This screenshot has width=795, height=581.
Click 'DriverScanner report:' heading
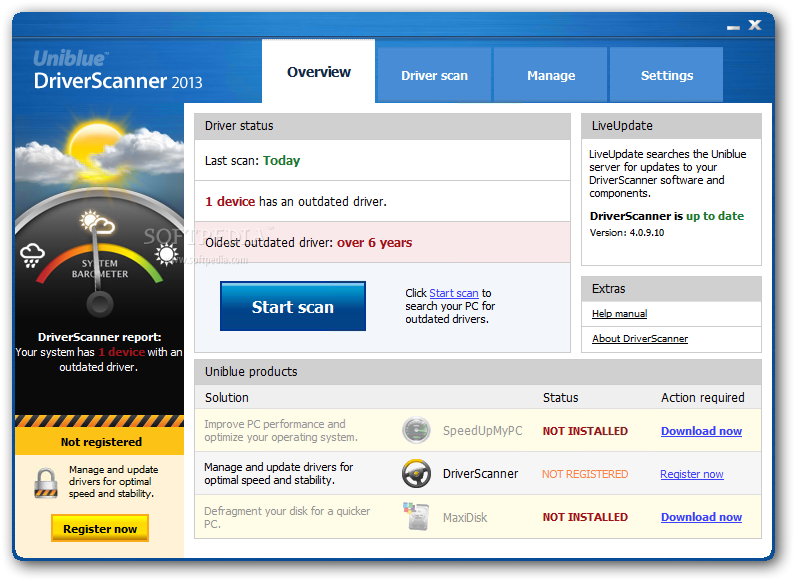pos(99,337)
